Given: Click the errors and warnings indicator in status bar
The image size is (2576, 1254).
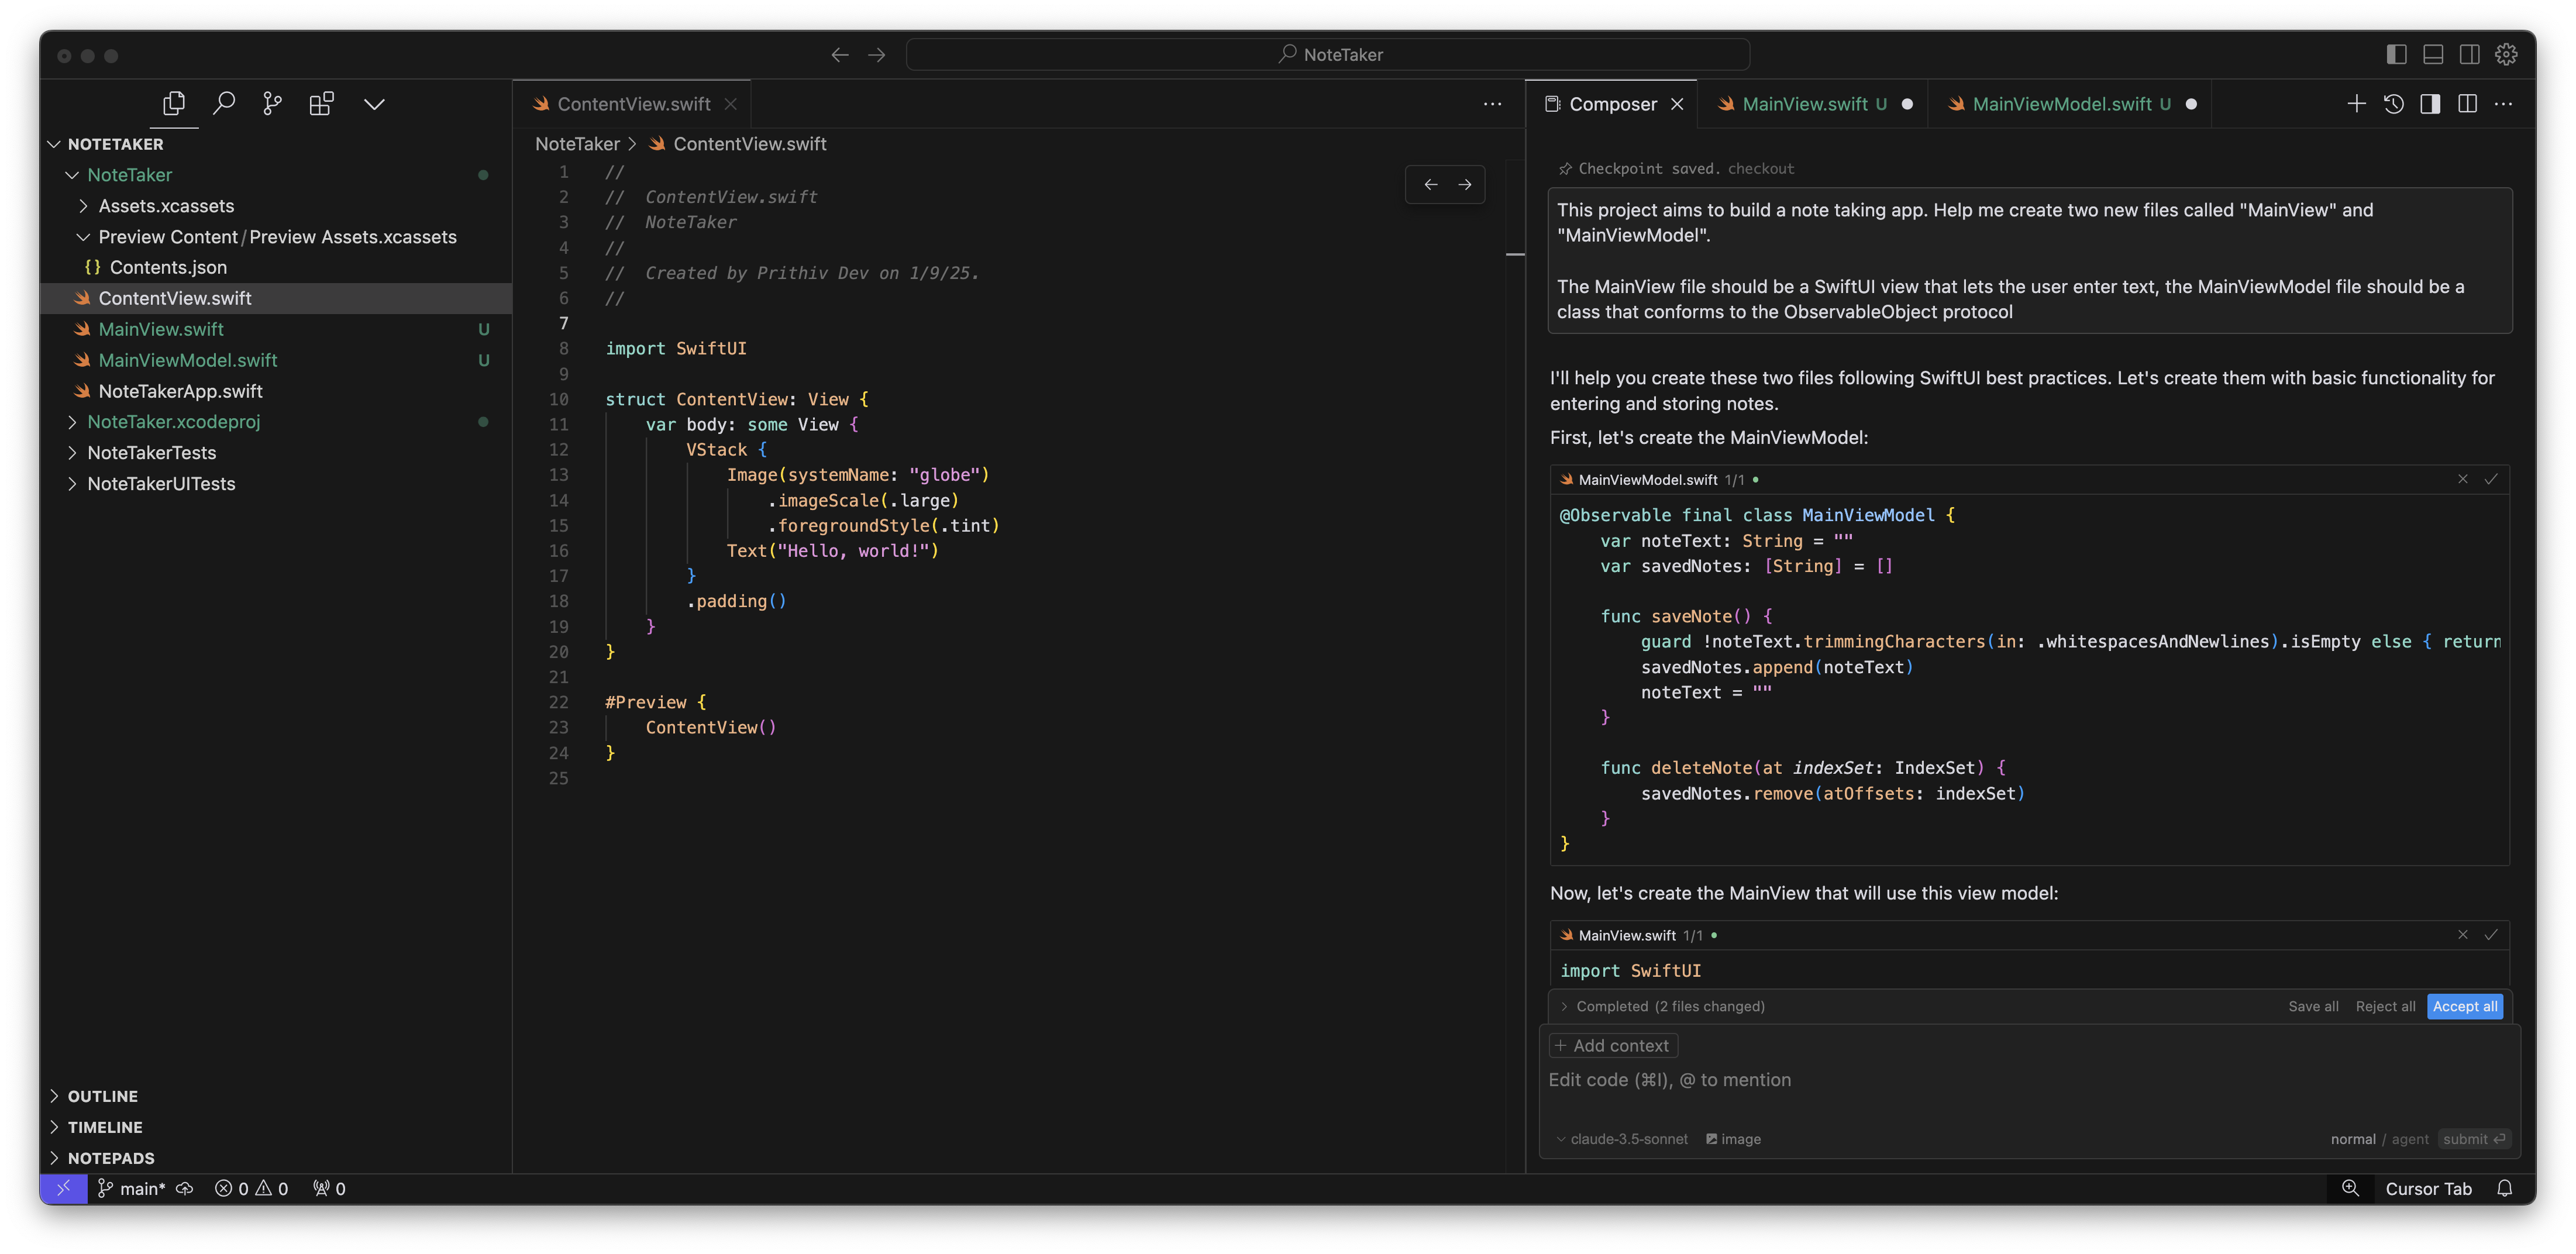Looking at the screenshot, I should (252, 1188).
